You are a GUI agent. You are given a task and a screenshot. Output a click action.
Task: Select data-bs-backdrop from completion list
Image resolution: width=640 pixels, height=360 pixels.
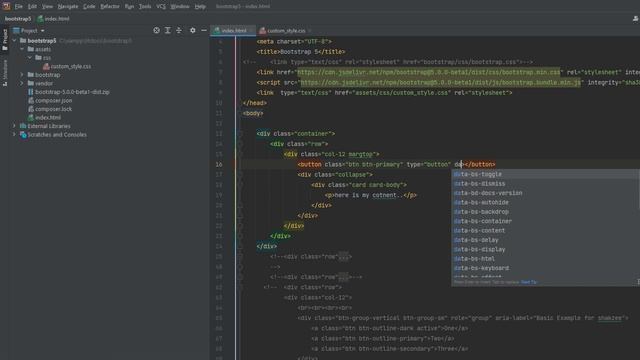coord(545,212)
